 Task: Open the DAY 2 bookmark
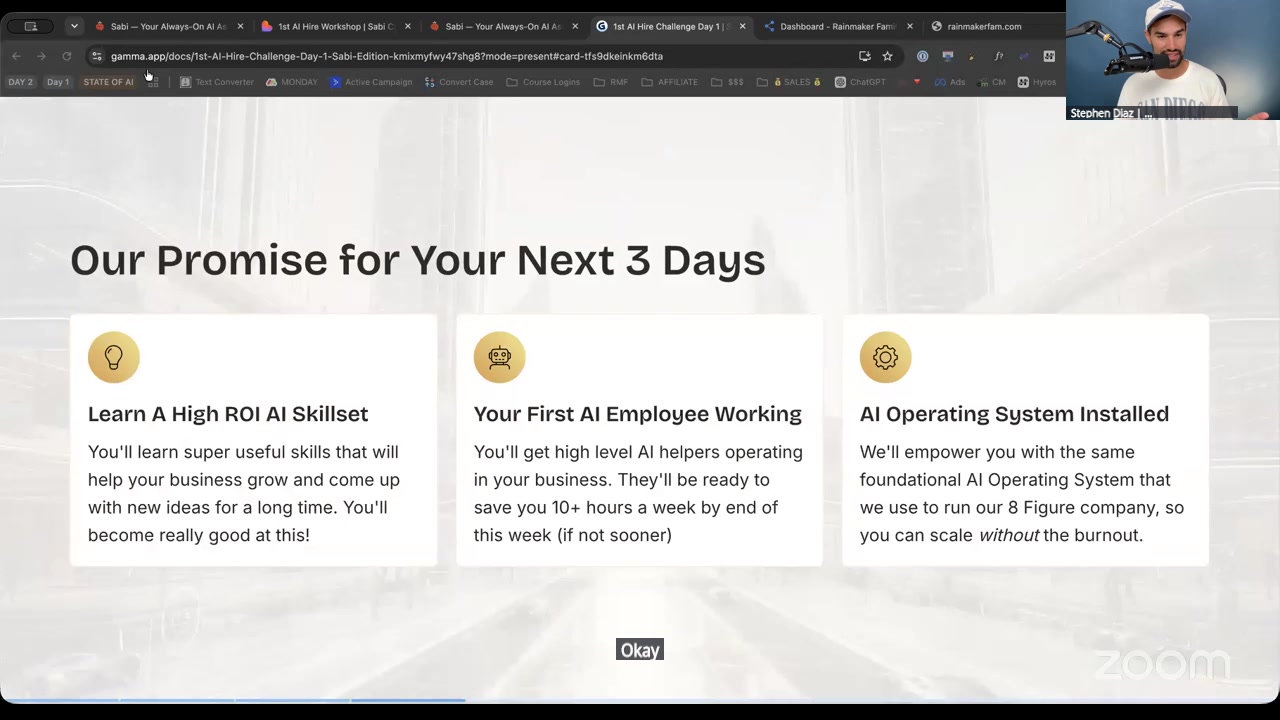pyautogui.click(x=20, y=82)
